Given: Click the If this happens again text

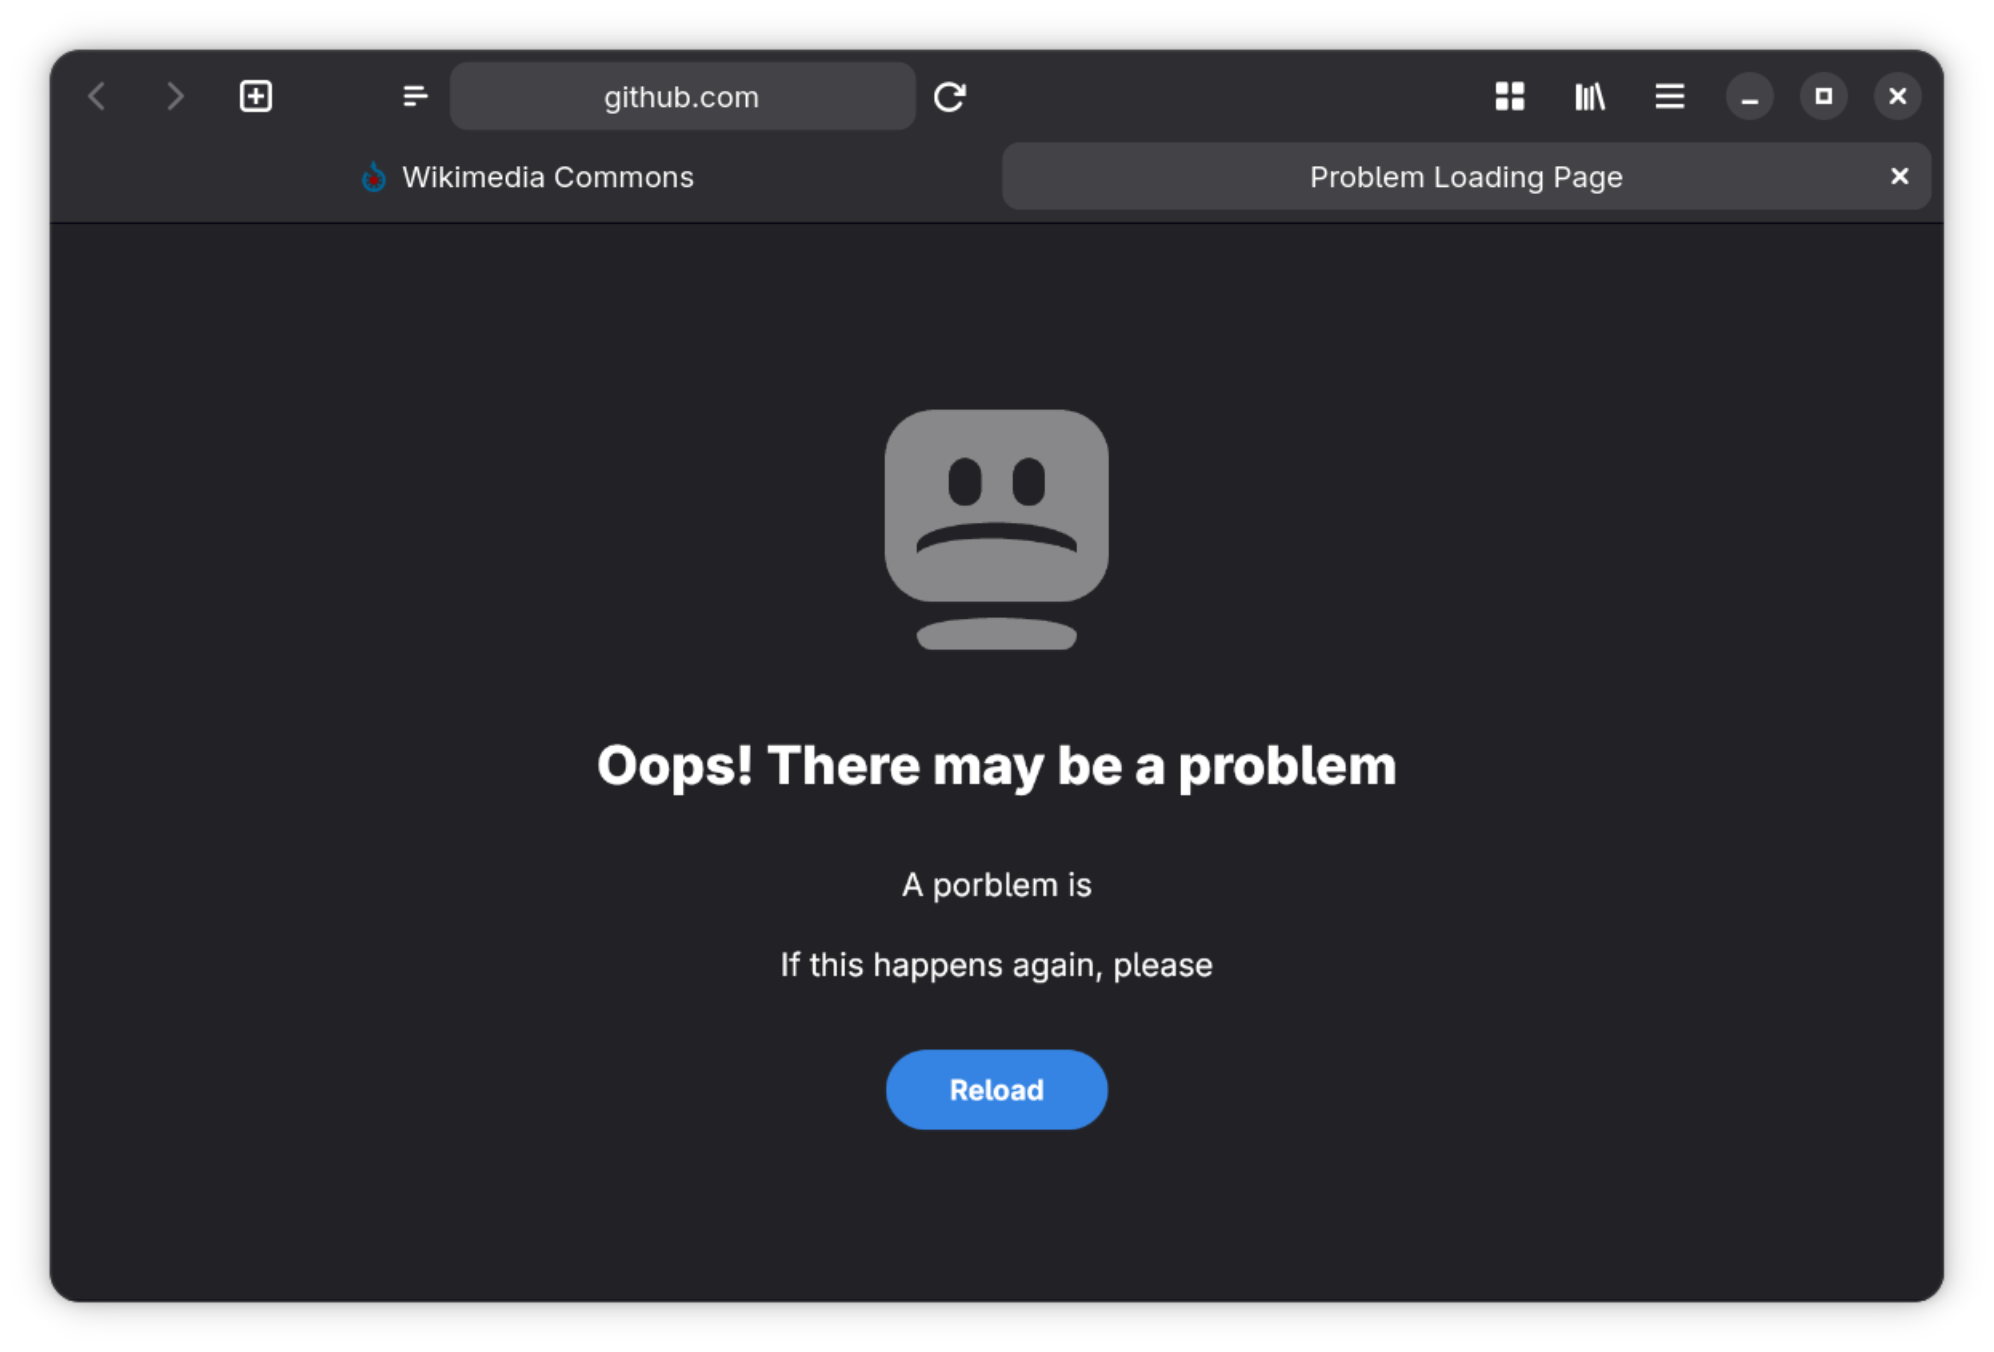Looking at the screenshot, I should (x=996, y=965).
